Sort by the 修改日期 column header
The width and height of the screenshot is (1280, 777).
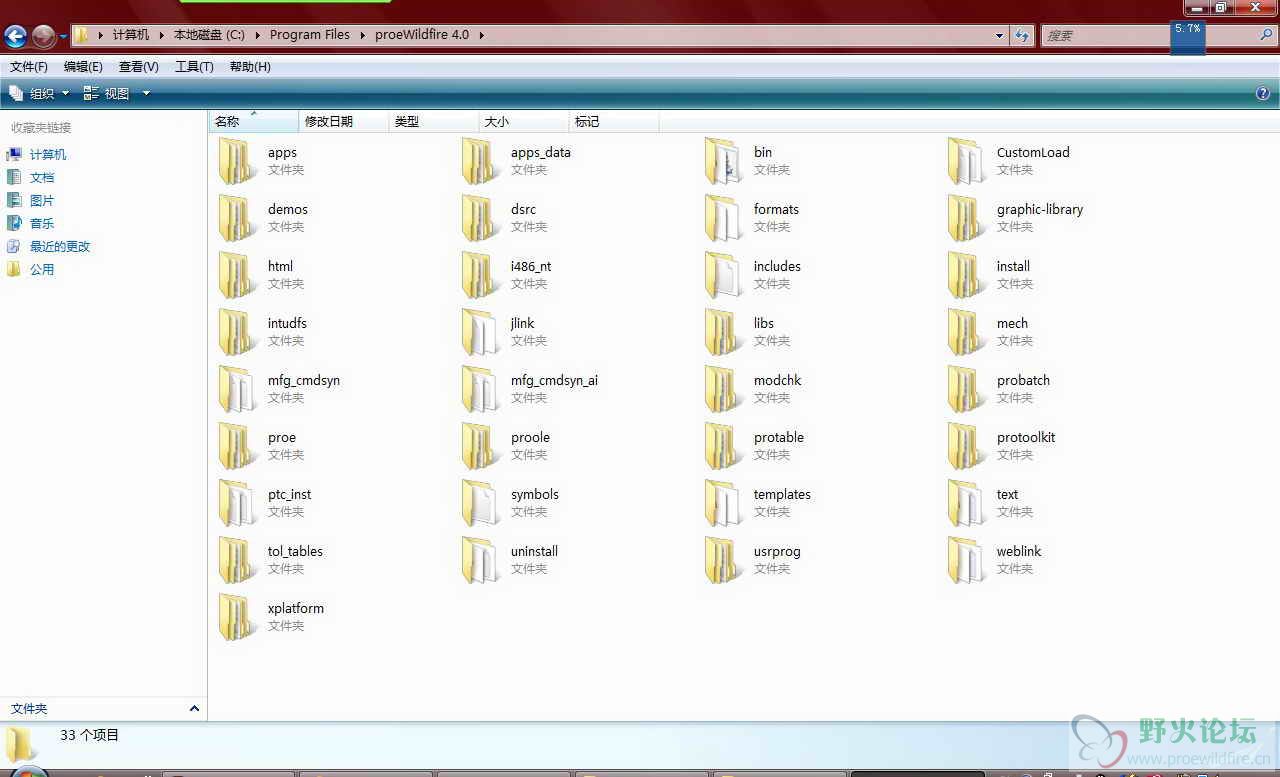click(x=344, y=121)
